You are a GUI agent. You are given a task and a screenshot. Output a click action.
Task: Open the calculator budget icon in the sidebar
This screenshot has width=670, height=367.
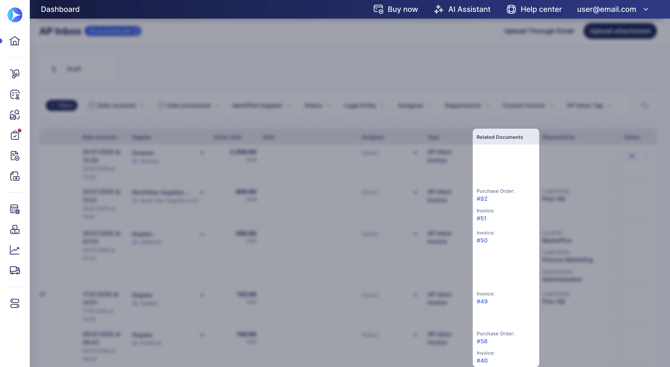point(15,209)
